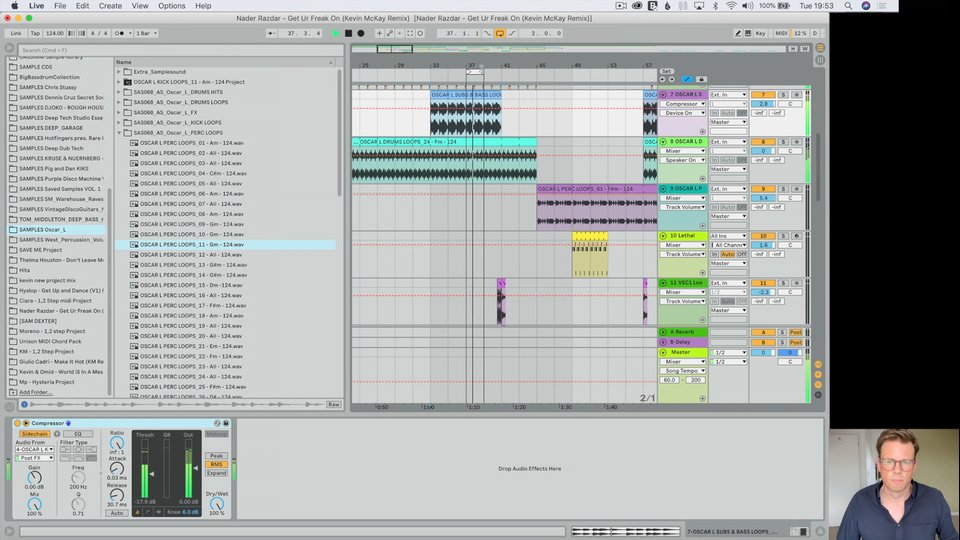This screenshot has height=540, width=960.
Task: Select Peak mode in Compressor
Action: [216, 456]
